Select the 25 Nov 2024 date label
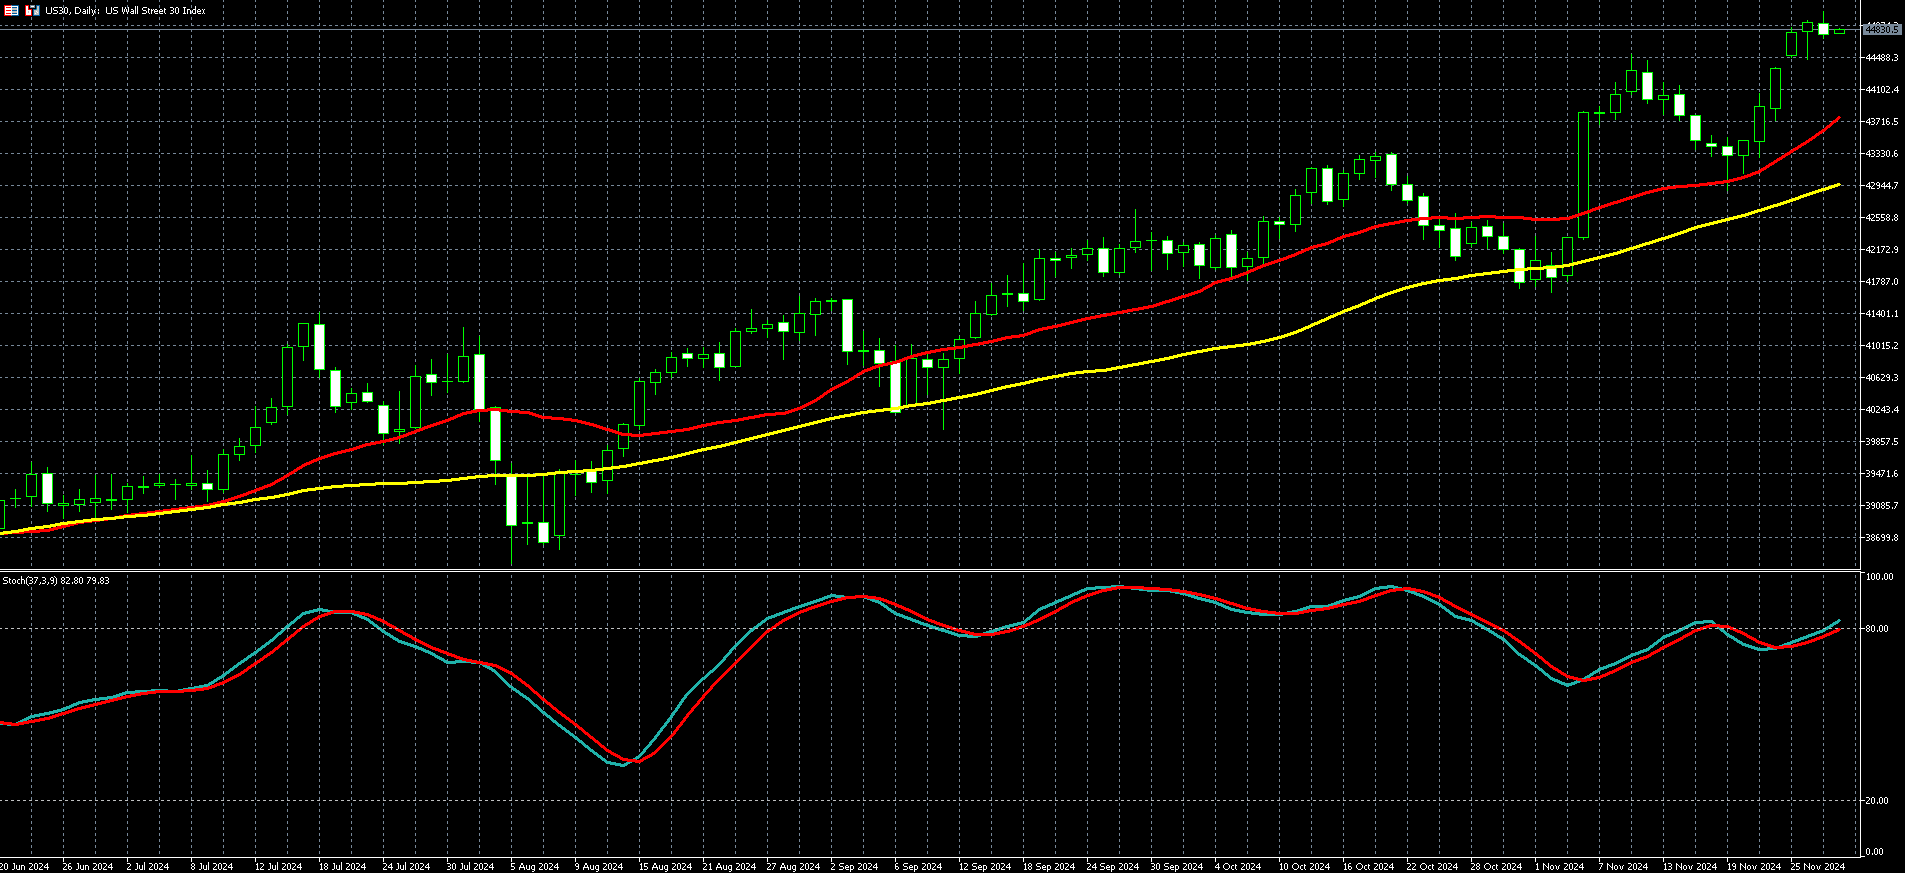 (x=1817, y=866)
